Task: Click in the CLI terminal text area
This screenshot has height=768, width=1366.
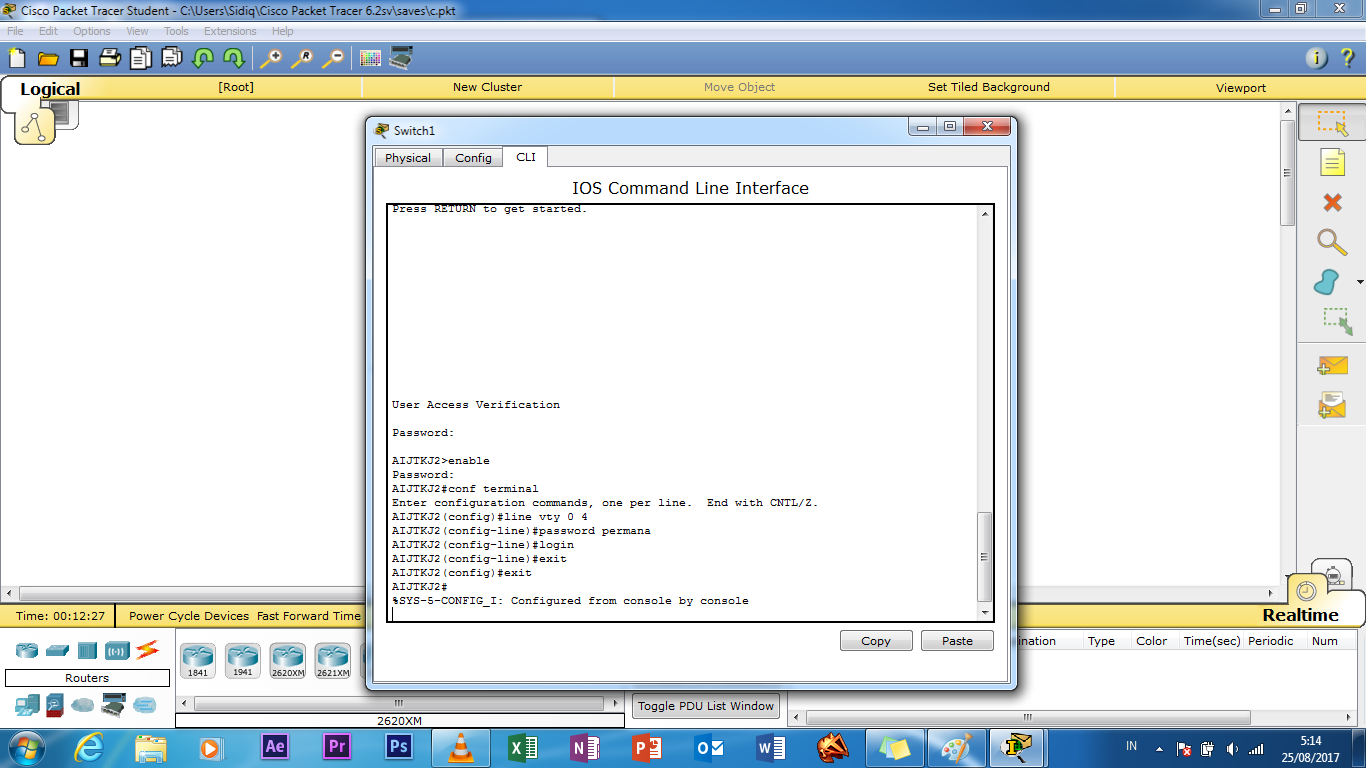Action: tap(683, 412)
